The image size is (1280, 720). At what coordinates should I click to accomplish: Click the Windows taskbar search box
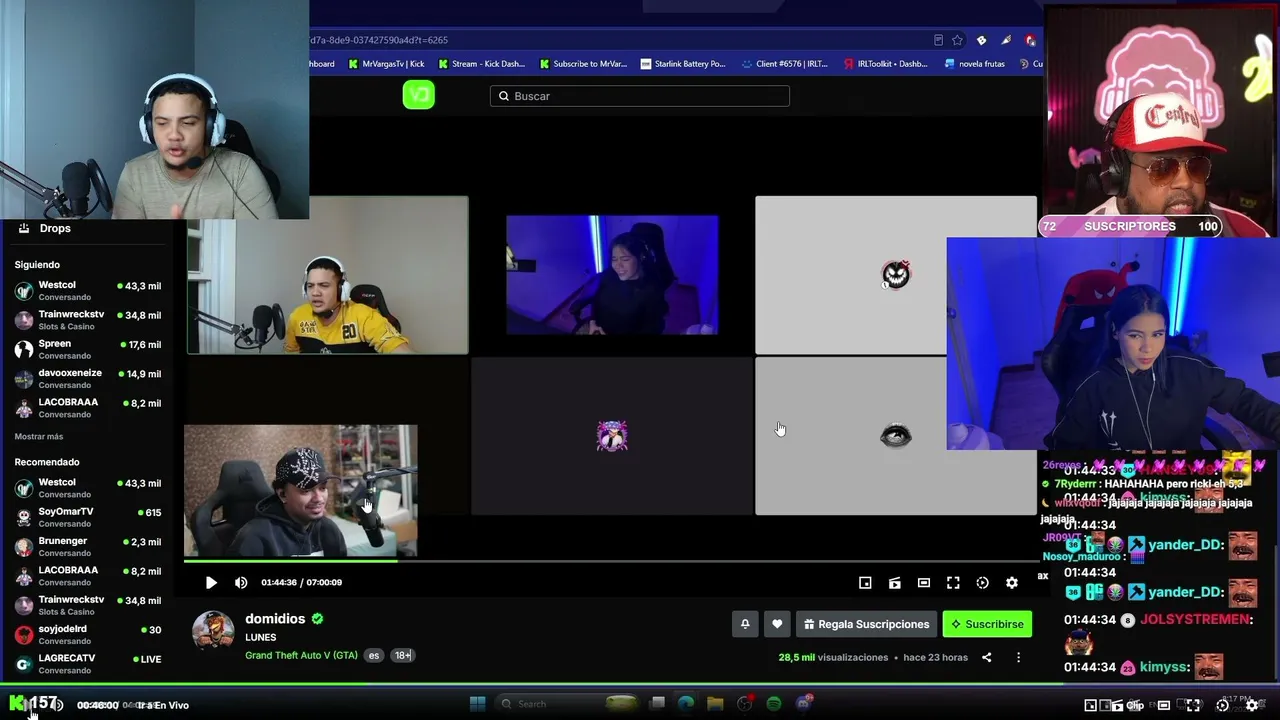click(x=569, y=704)
